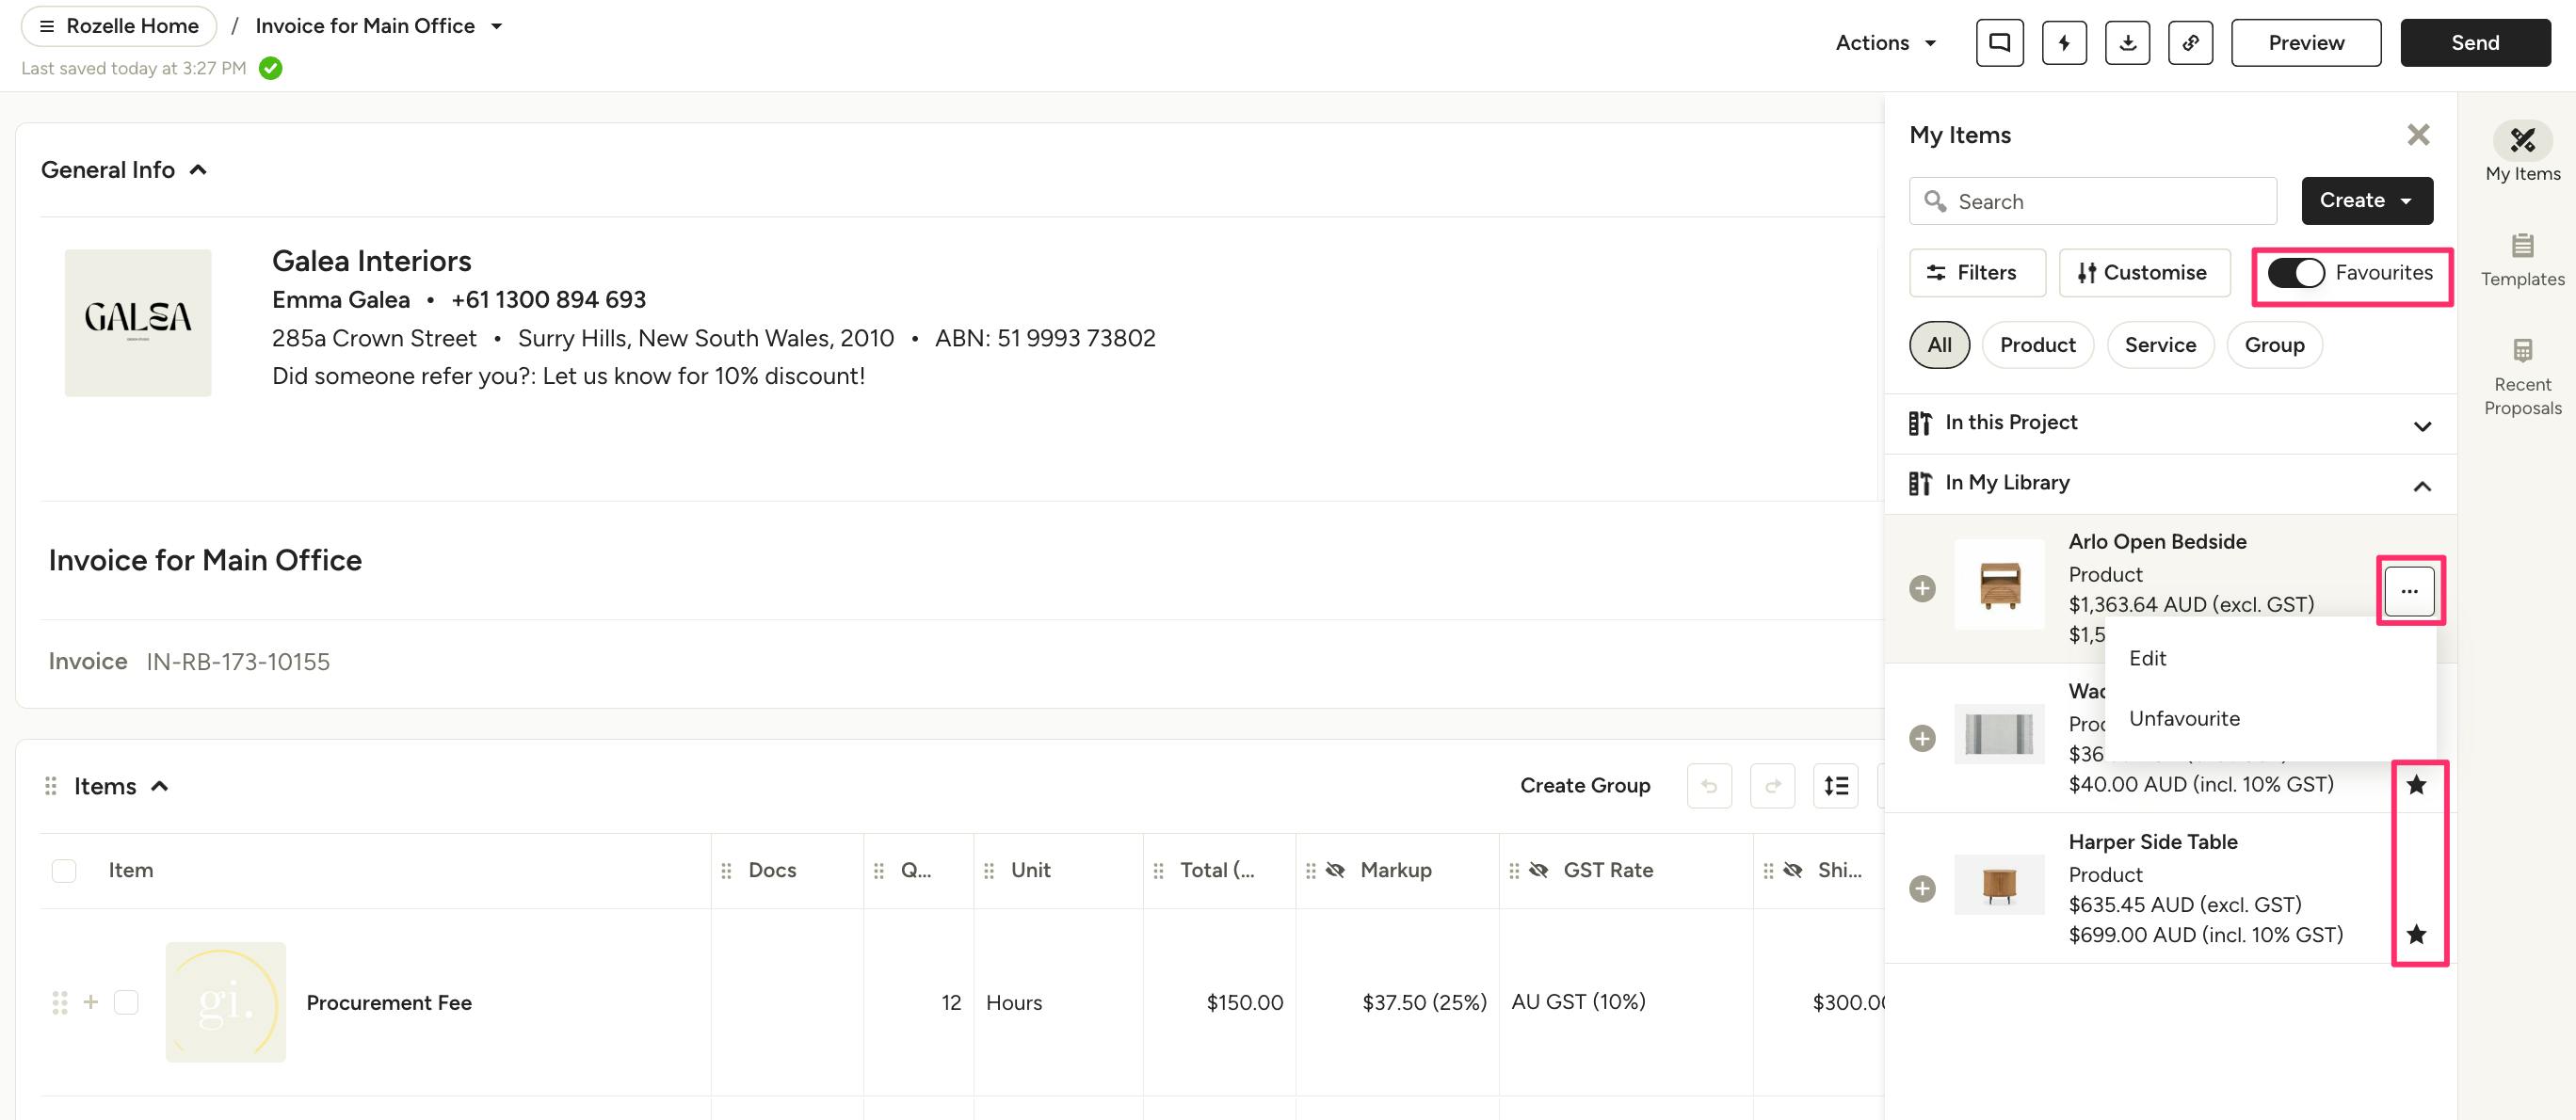Toggle the Favourites switch off
This screenshot has height=1120, width=2576.
pos(2295,273)
